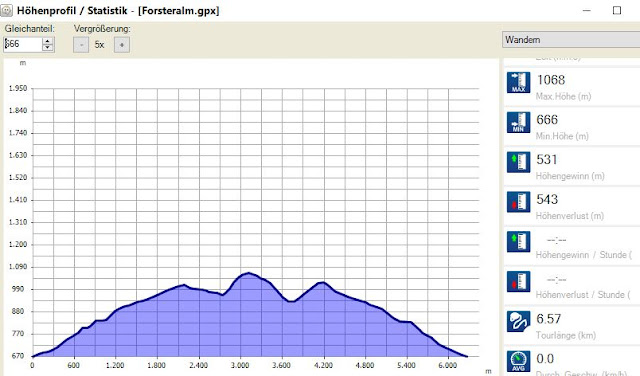Click the Max.Höhe (m) label
Screen dimensions: 640x376
pyautogui.click(x=563, y=97)
